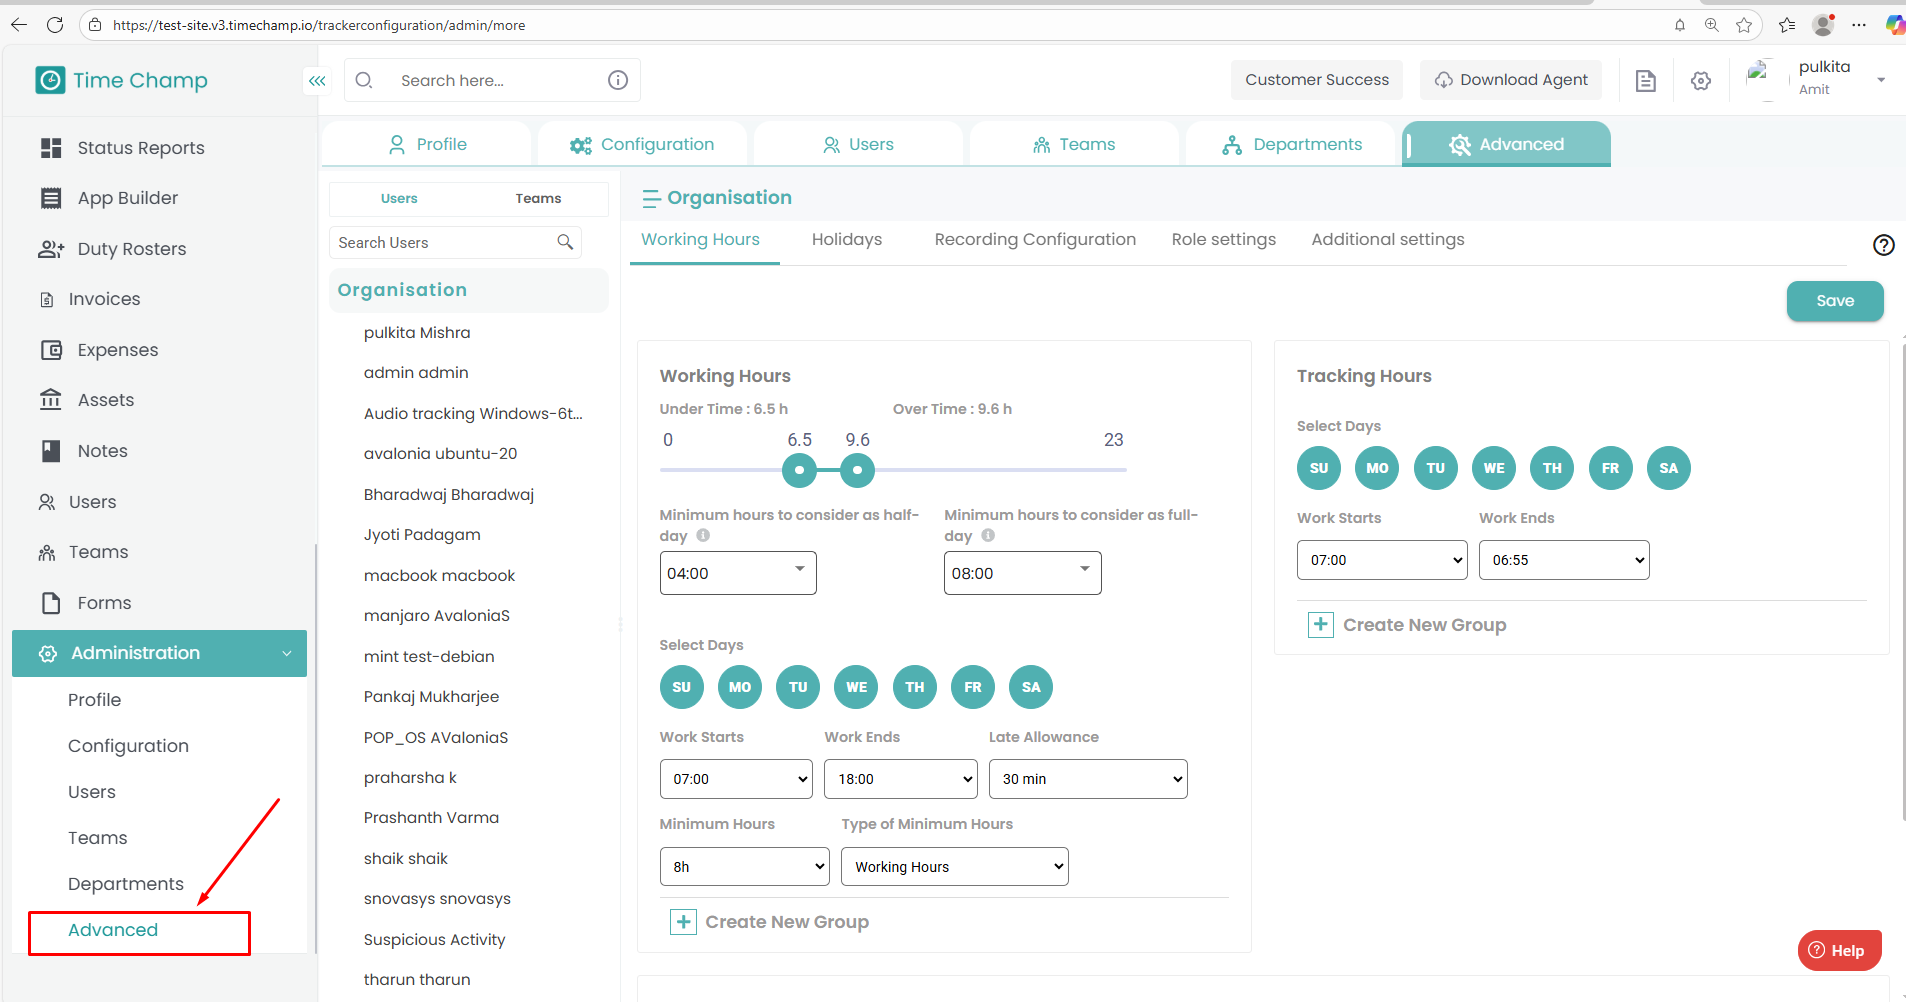Click the help question mark icon

(1883, 245)
